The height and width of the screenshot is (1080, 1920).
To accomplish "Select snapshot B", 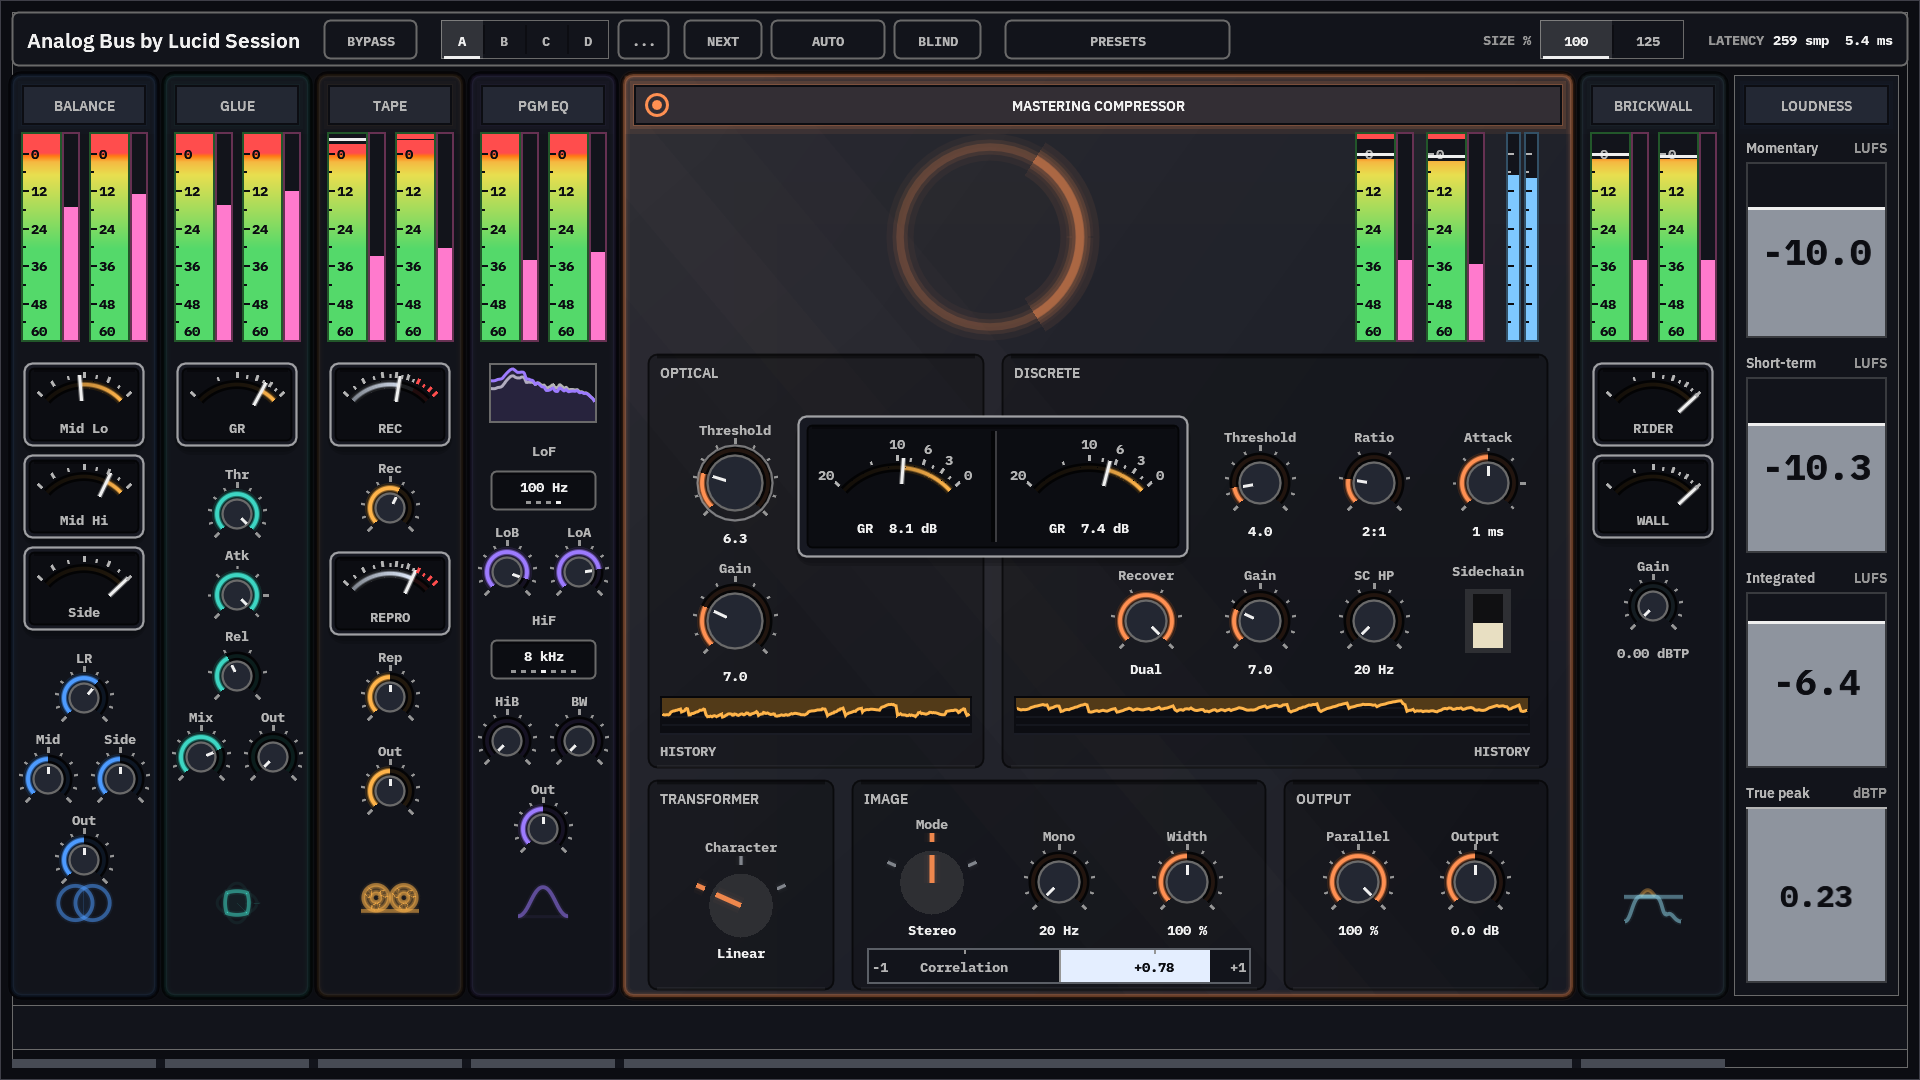I will (x=504, y=41).
